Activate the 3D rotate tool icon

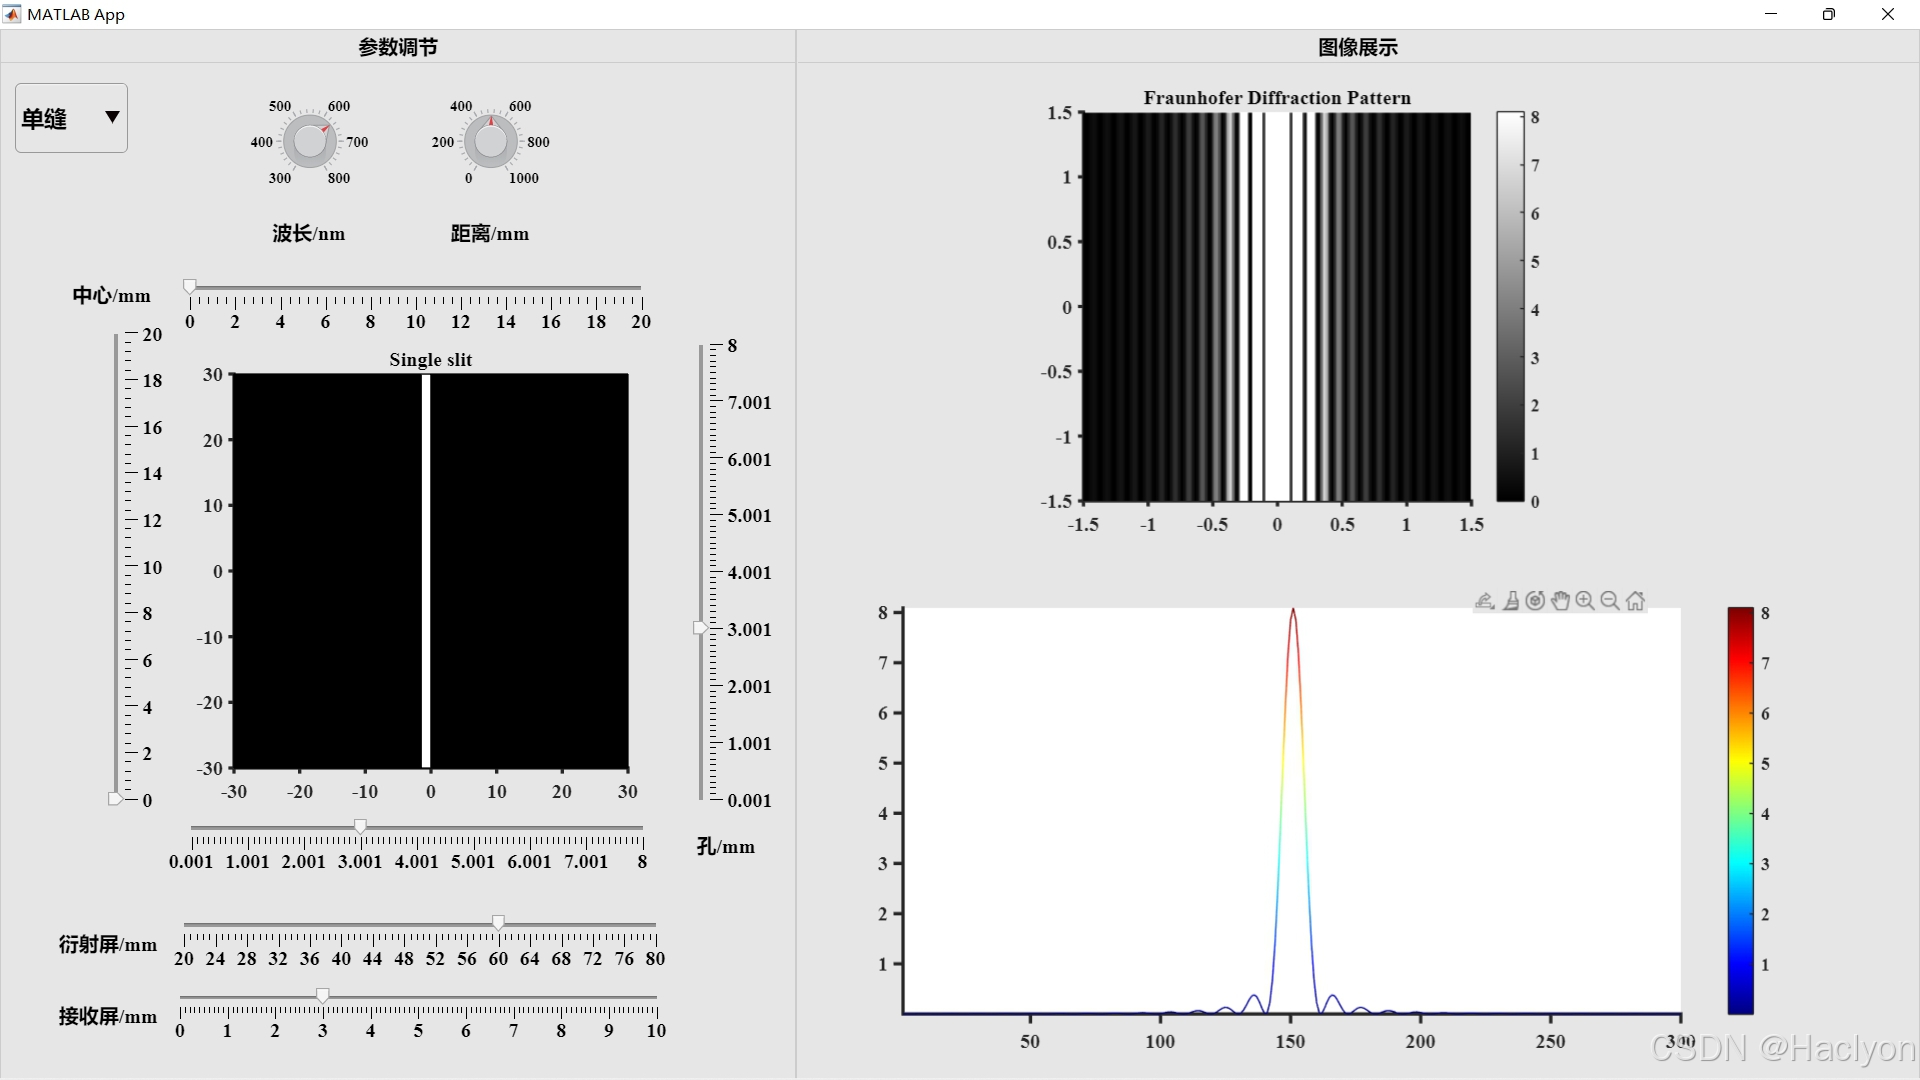[1535, 601]
